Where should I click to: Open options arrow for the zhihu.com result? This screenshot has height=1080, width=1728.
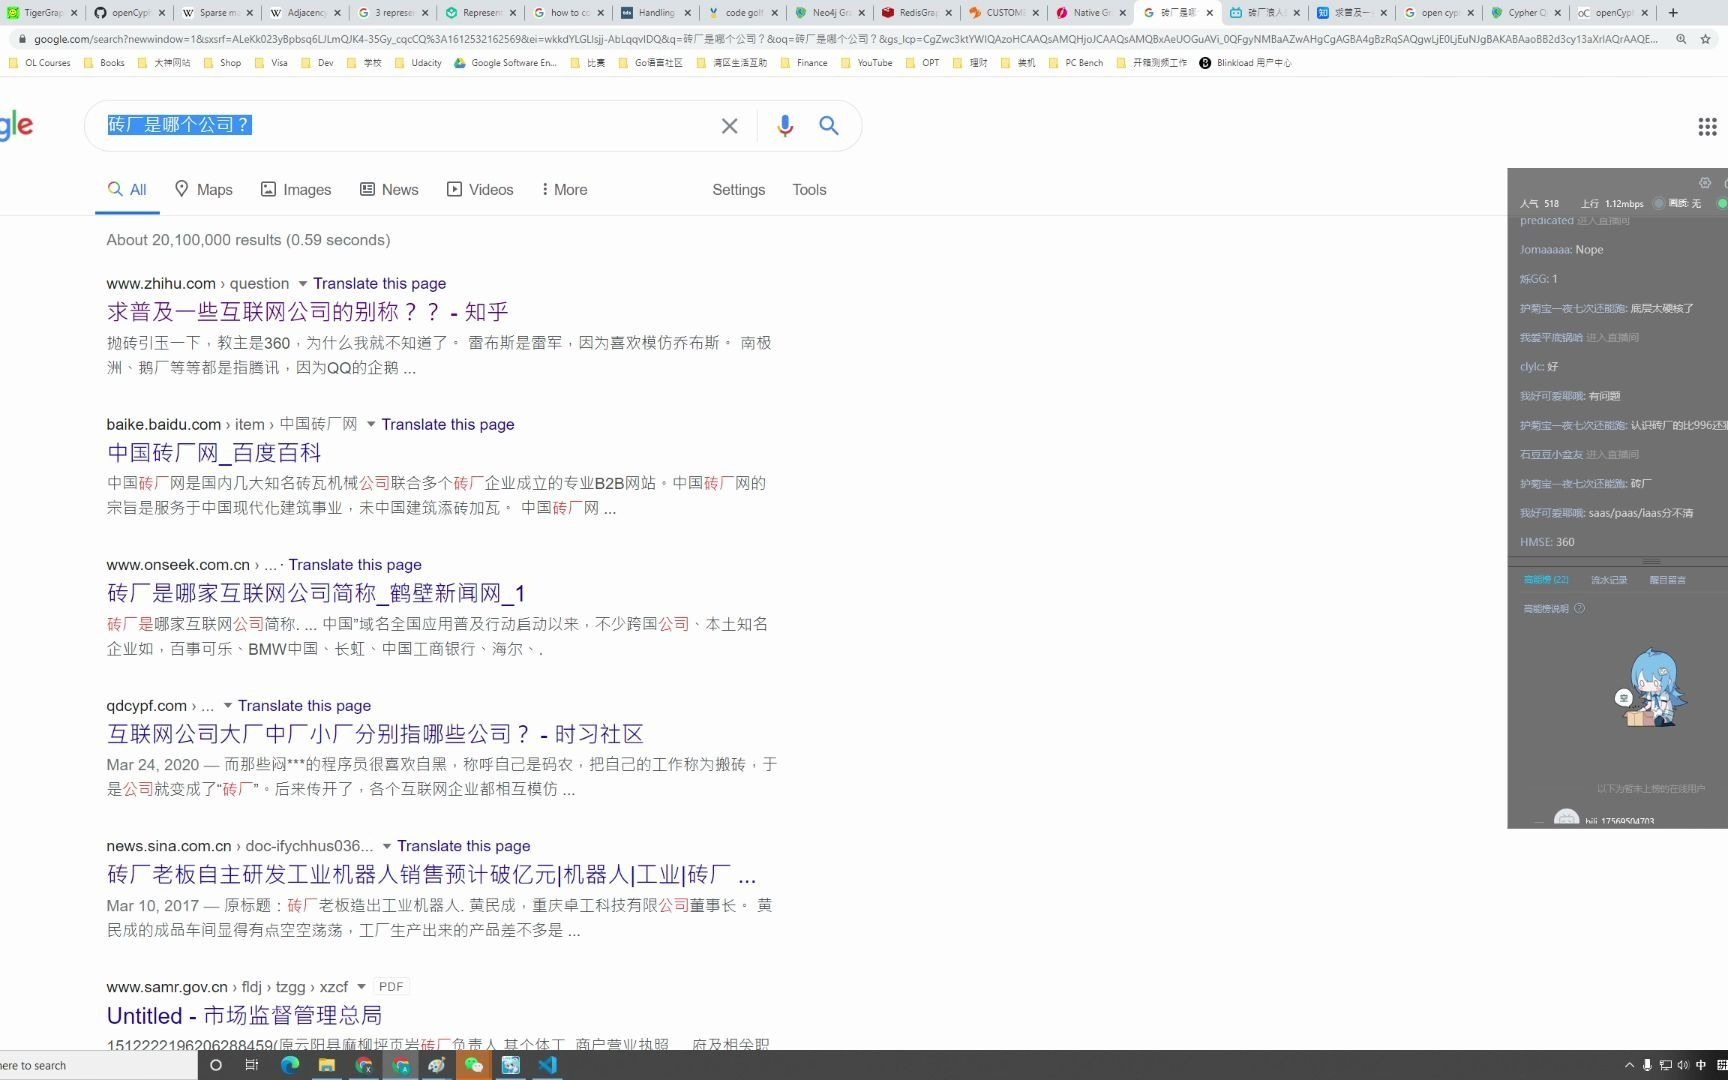tap(302, 284)
